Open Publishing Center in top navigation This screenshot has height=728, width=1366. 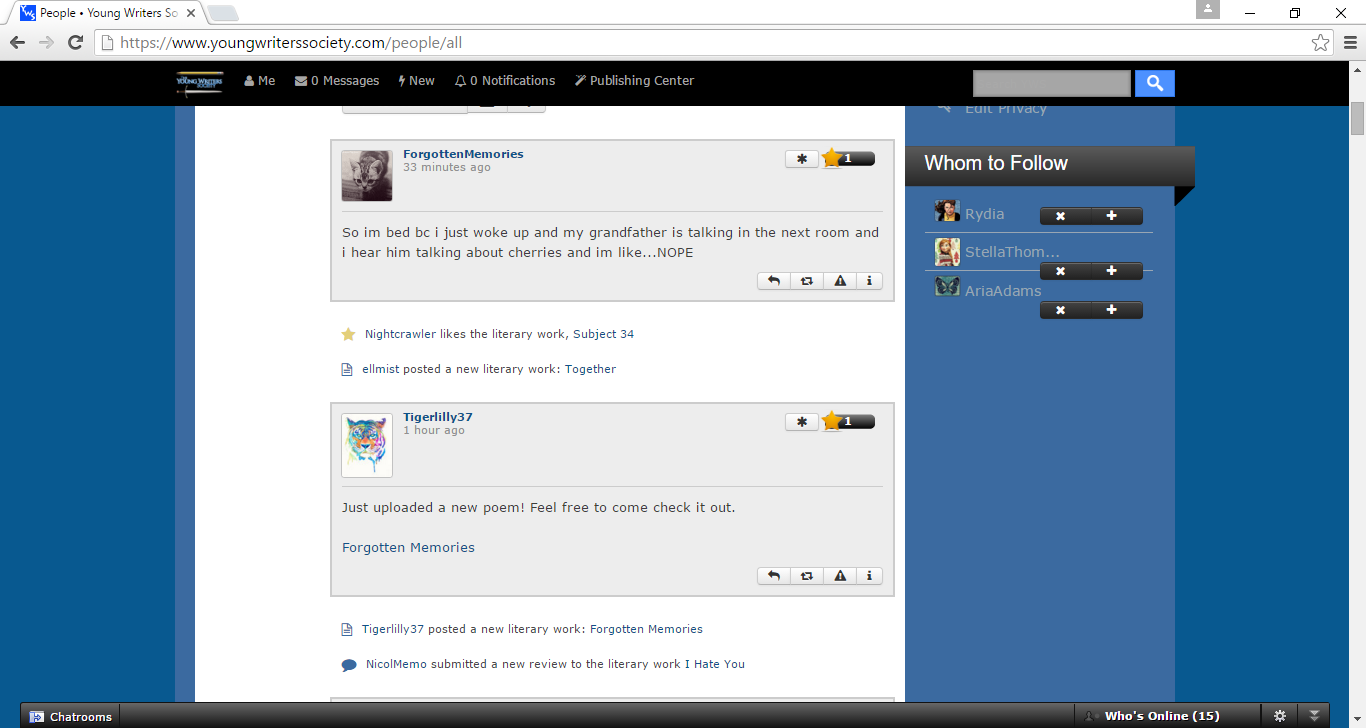click(634, 81)
